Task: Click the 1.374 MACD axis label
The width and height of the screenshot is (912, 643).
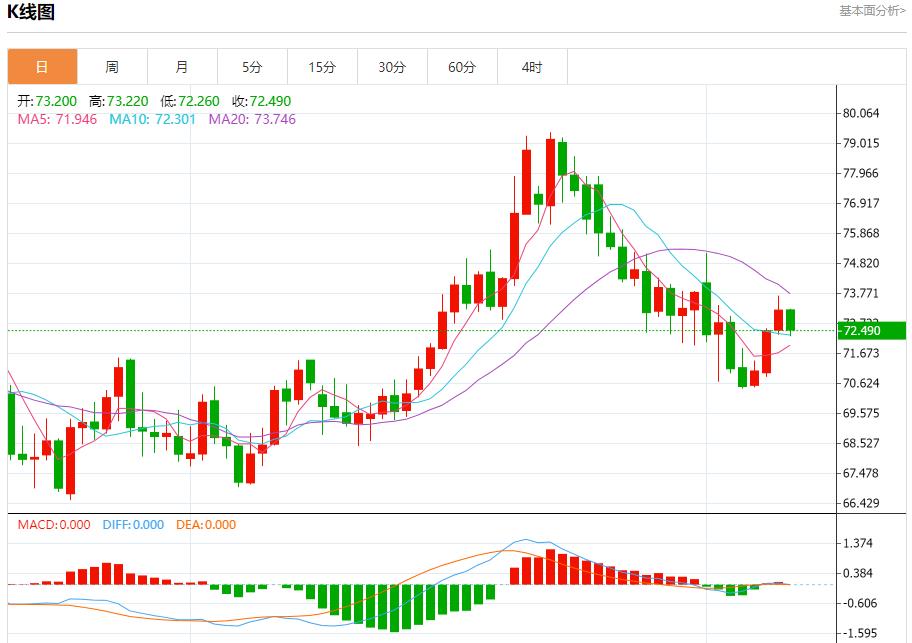Action: click(x=859, y=543)
